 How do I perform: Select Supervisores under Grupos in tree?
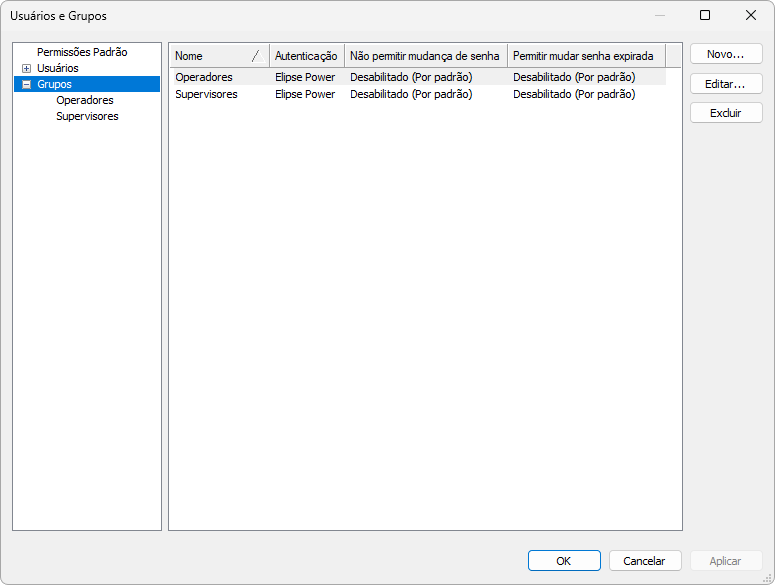(87, 117)
